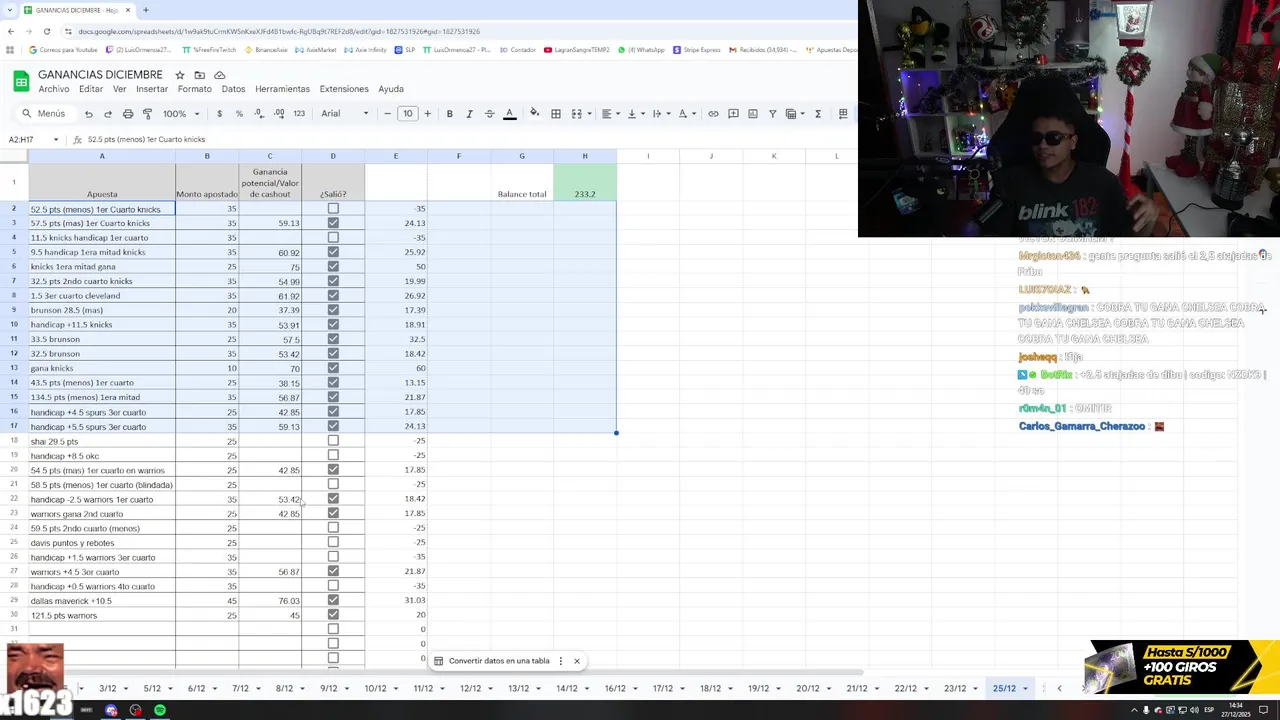Image resolution: width=1280 pixels, height=720 pixels.
Task: Open the Functions sigma icon
Action: click(x=818, y=114)
